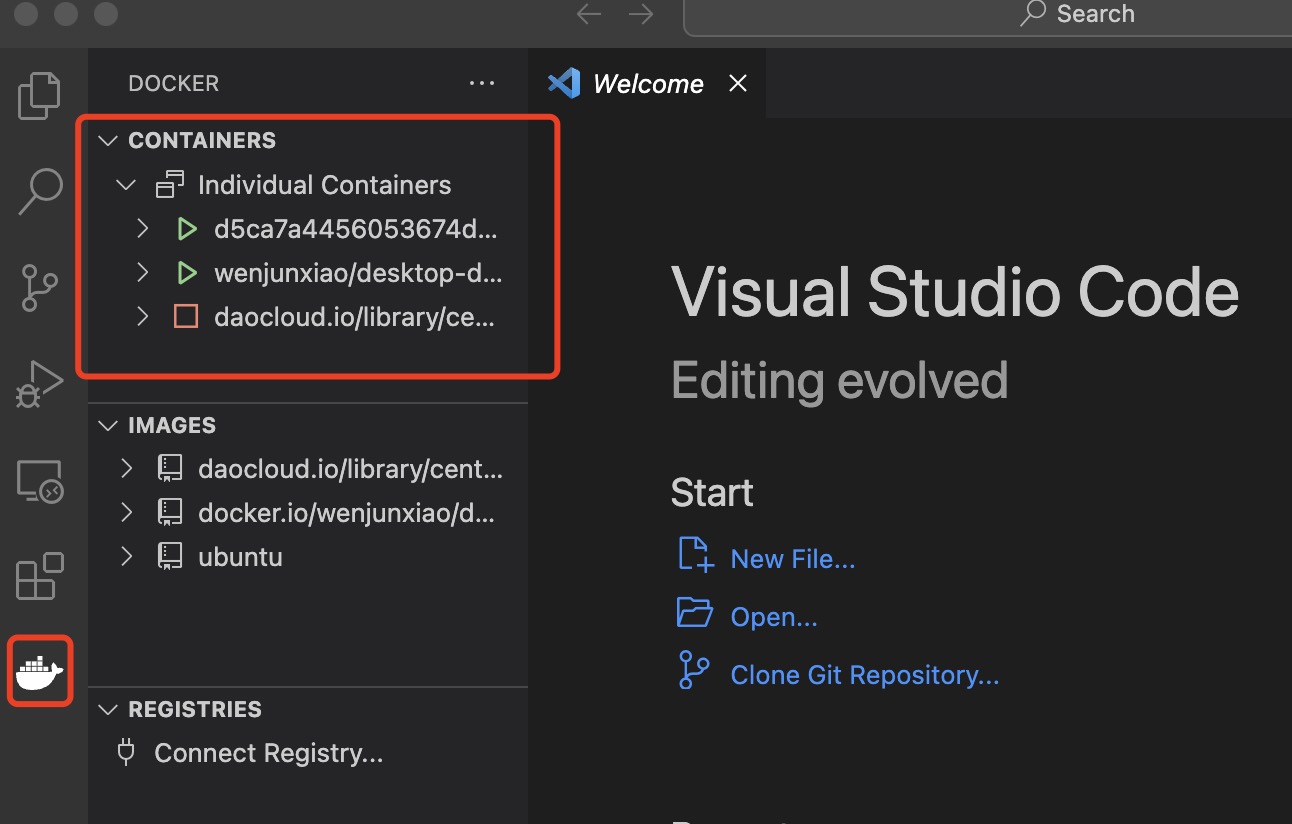Expand the ubuntu image entry
The width and height of the screenshot is (1292, 824).
[x=126, y=556]
